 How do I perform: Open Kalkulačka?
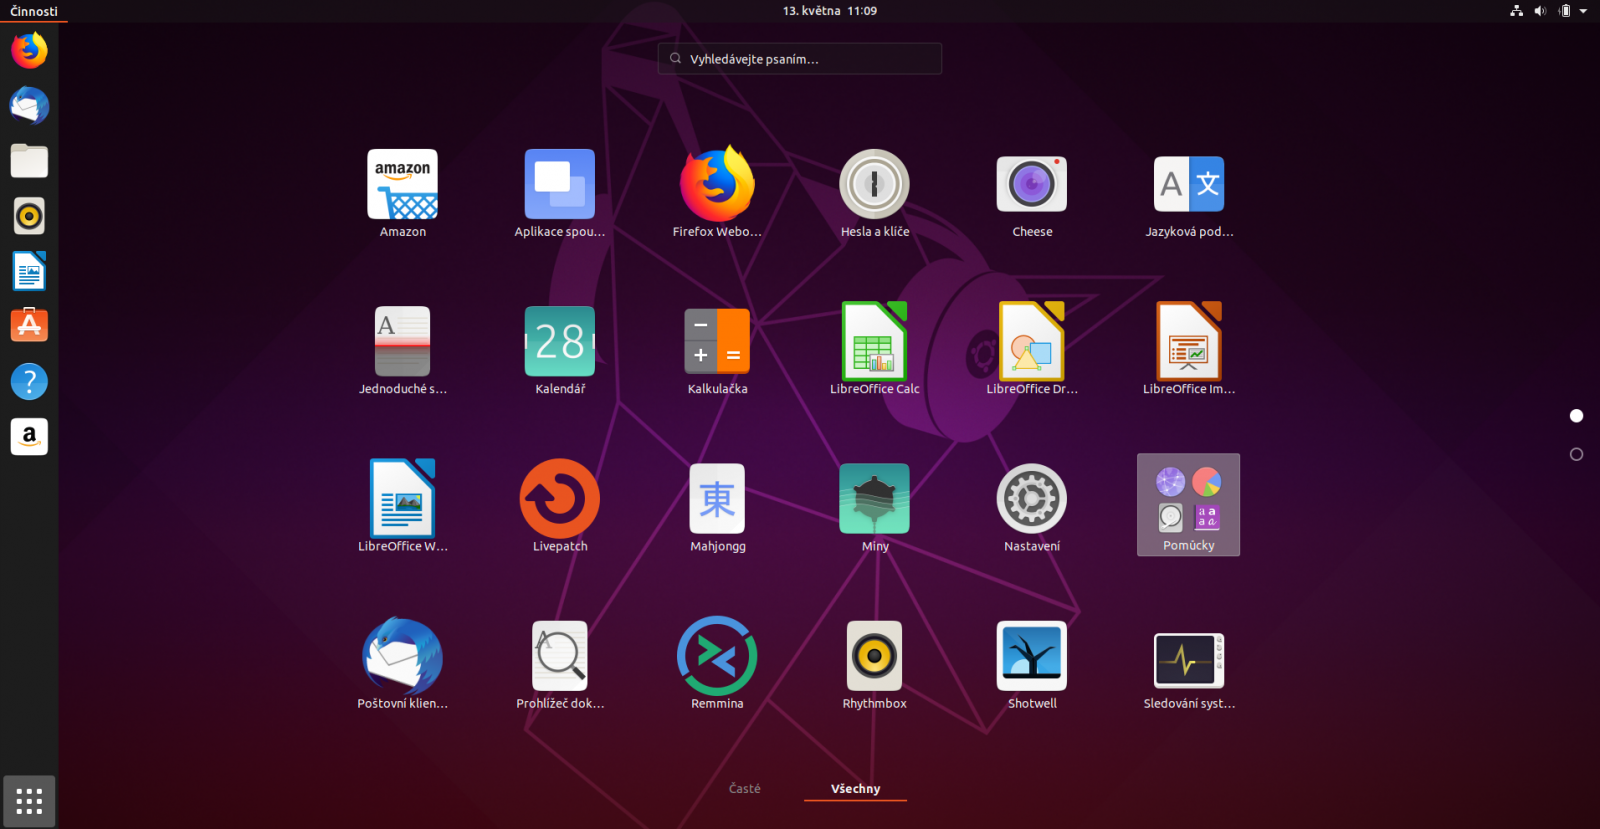[717, 352]
